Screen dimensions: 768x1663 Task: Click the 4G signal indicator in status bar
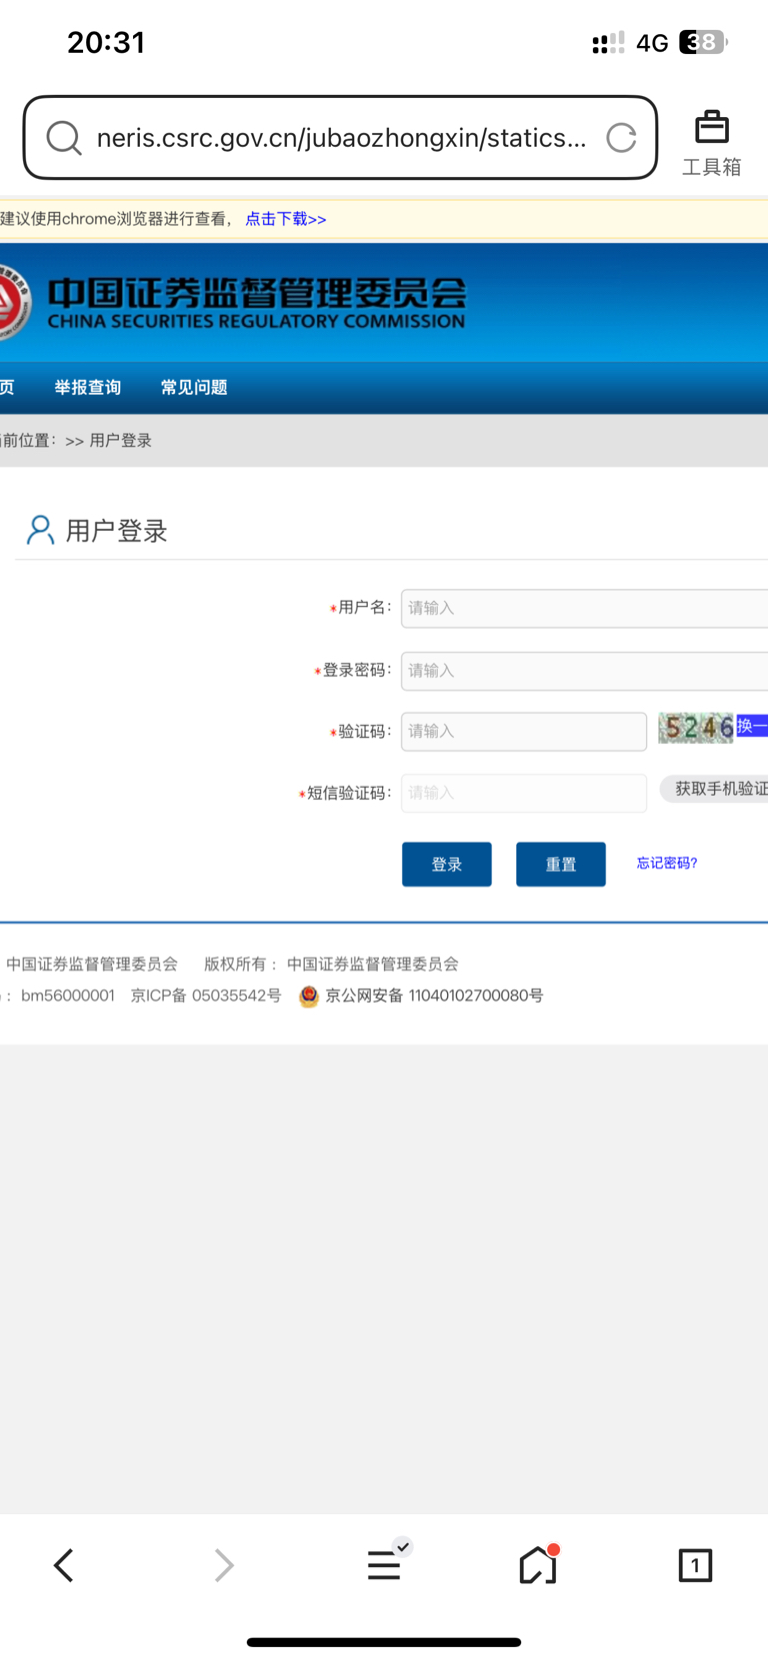click(652, 43)
